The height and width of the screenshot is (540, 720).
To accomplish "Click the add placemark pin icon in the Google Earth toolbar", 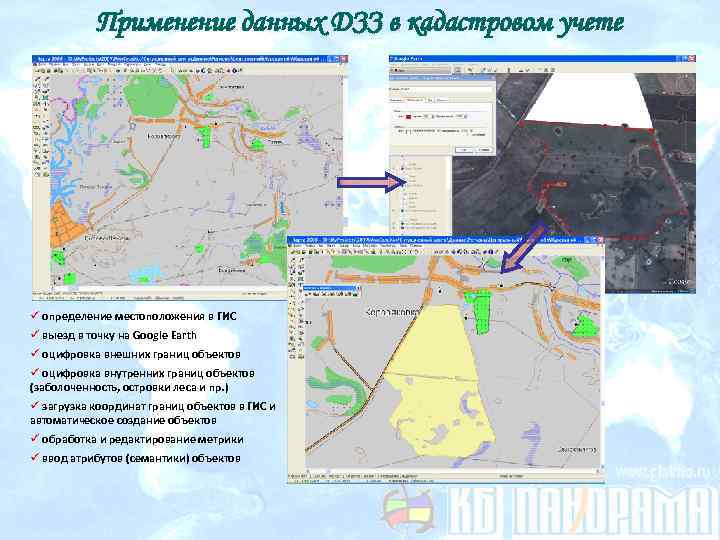I will (470, 70).
